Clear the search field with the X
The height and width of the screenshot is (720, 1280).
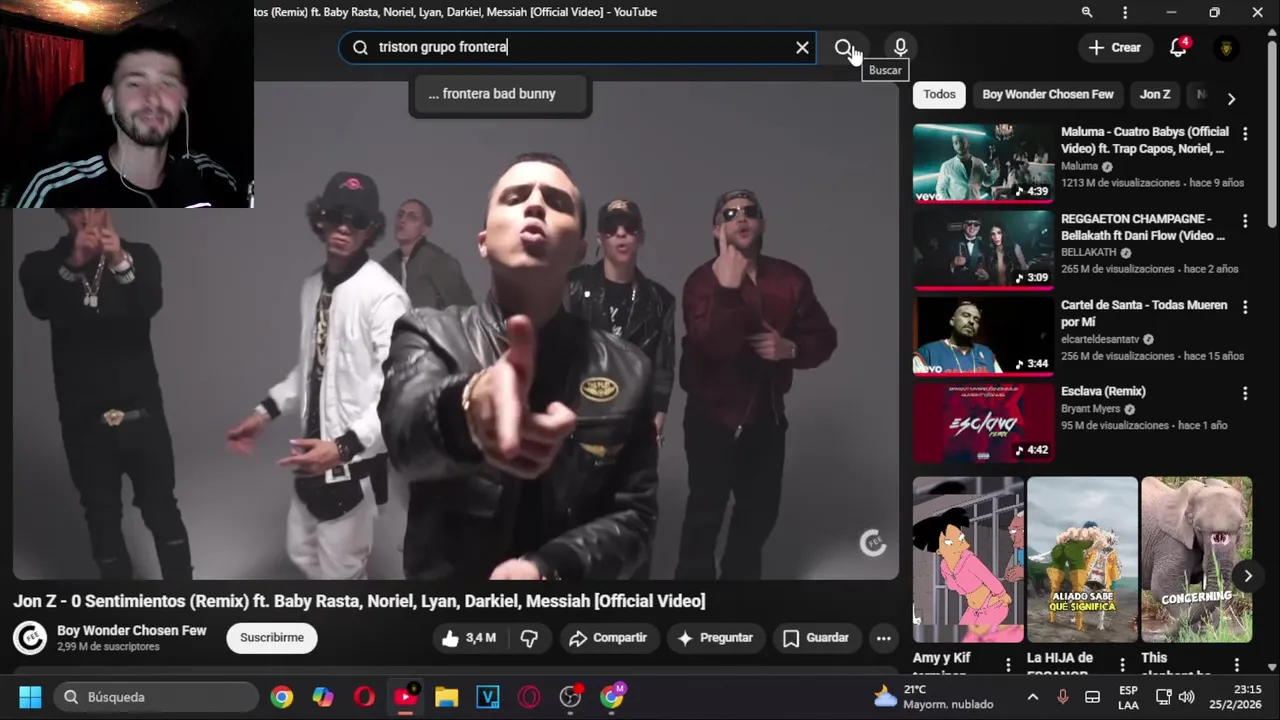[x=802, y=47]
